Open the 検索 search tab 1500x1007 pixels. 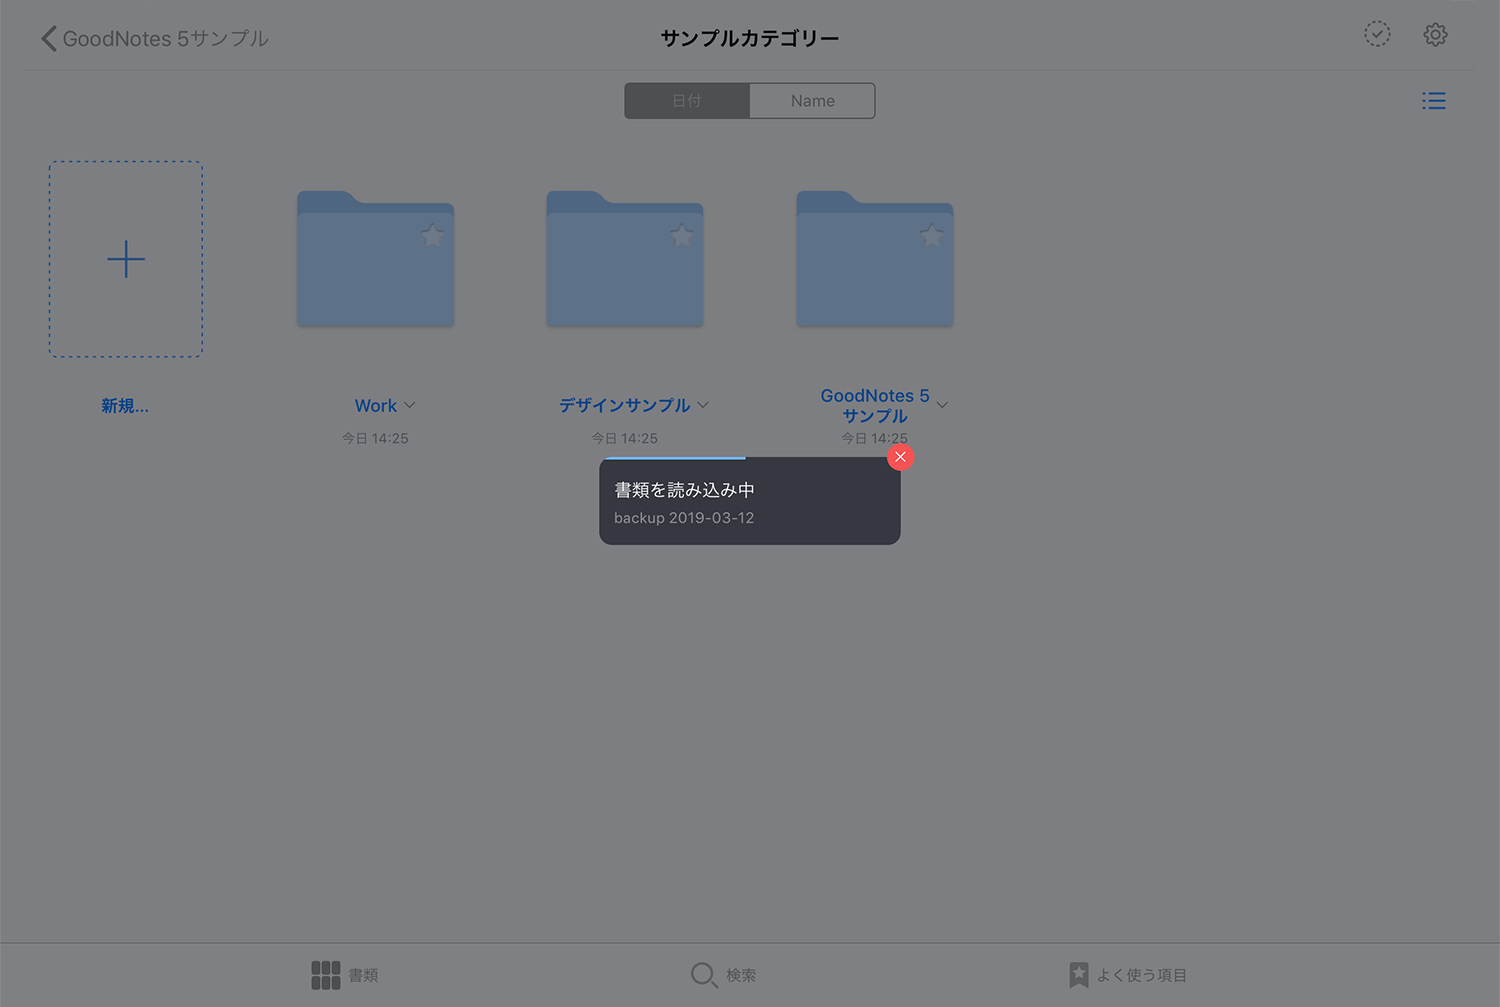[724, 975]
